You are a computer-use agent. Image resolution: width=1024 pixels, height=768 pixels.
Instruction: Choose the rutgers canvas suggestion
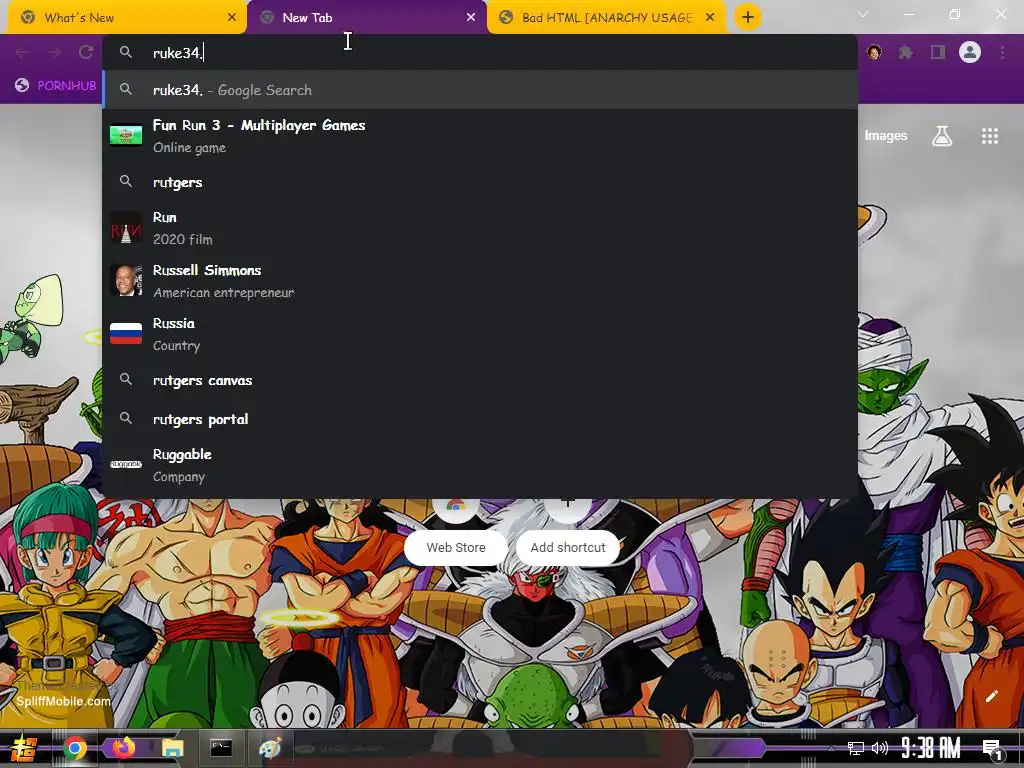click(480, 380)
